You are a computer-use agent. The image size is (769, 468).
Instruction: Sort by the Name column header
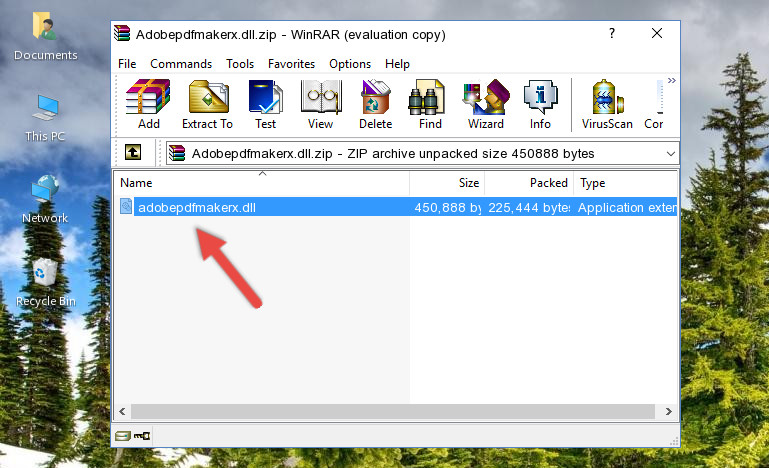click(x=262, y=183)
